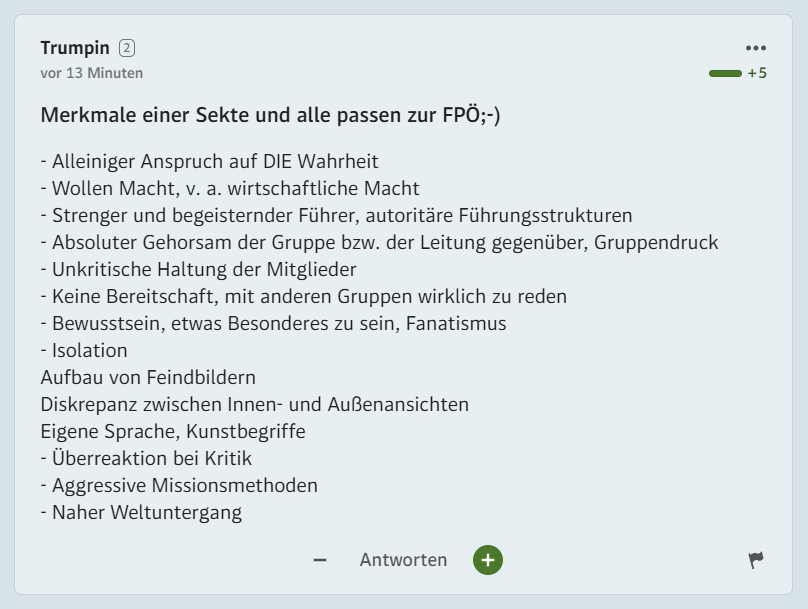Click the line 'Aufbau von Feindbildern'
808x609 pixels.
tap(148, 377)
